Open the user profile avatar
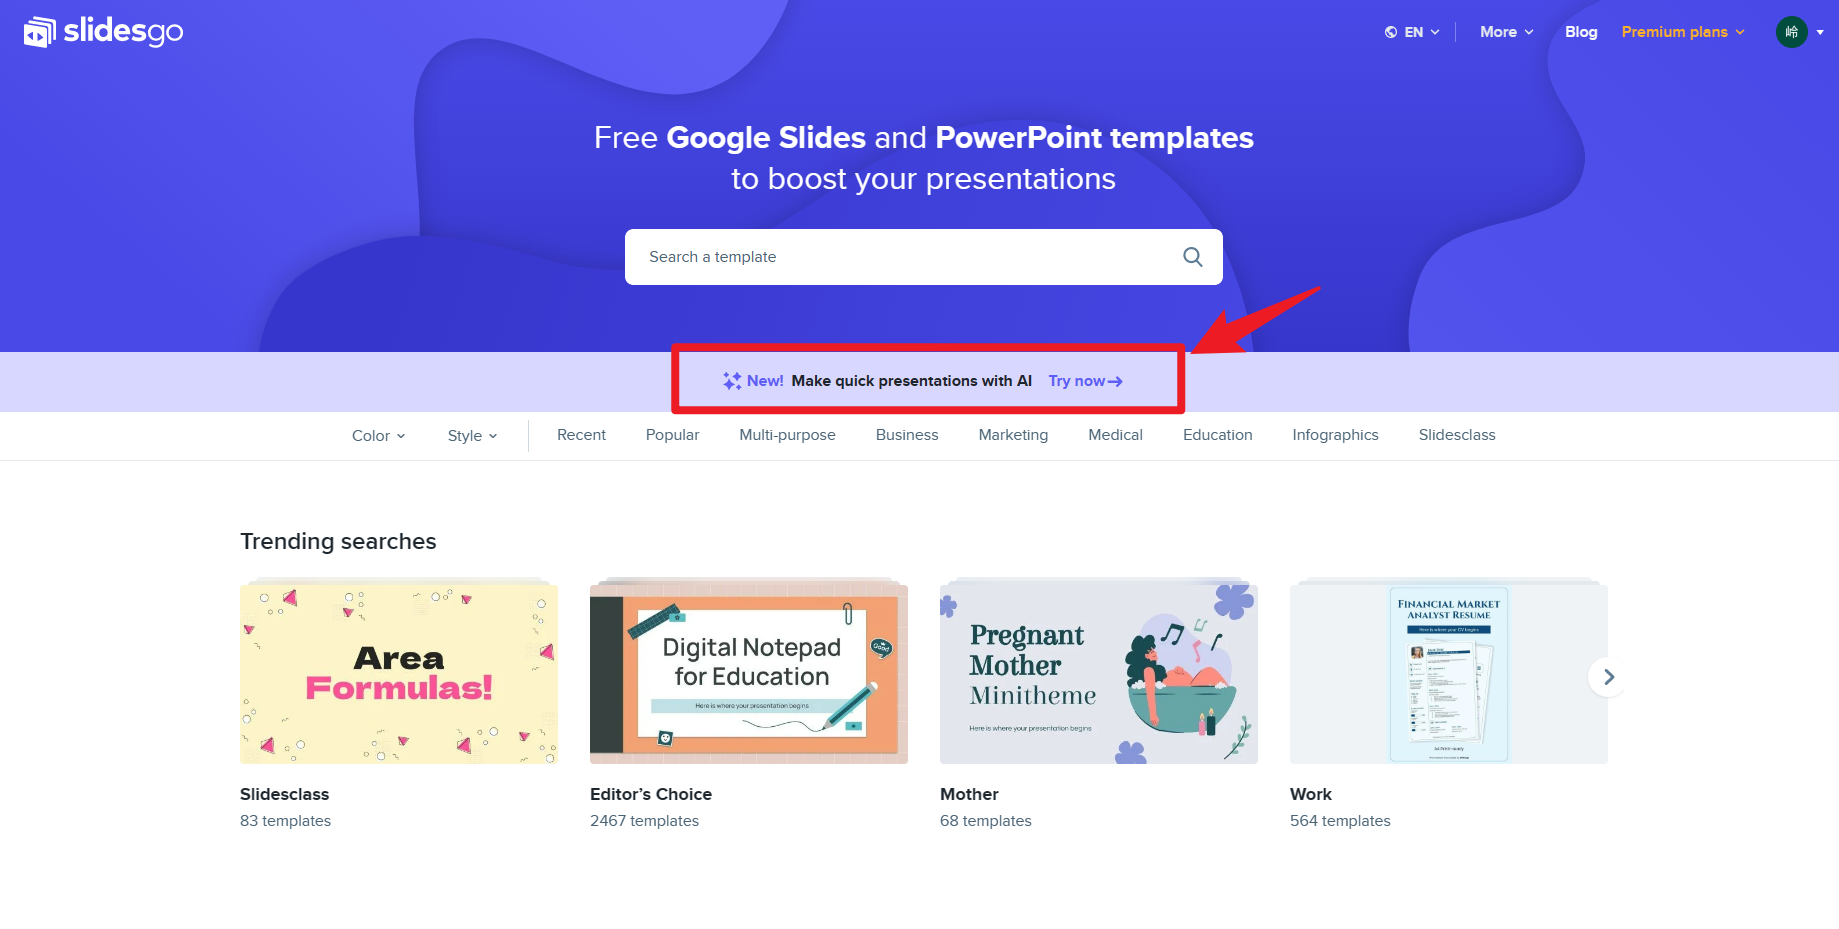The image size is (1839, 929). pyautogui.click(x=1791, y=32)
